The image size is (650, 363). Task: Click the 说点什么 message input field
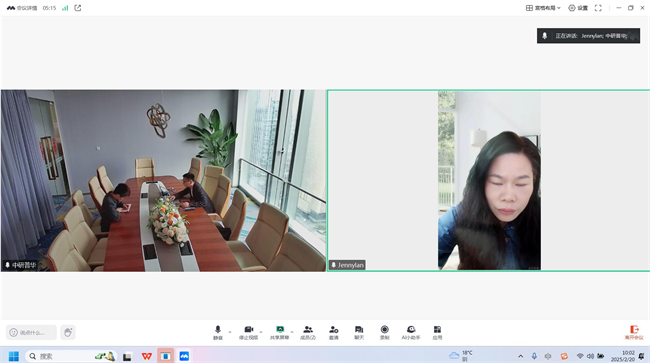[x=32, y=332]
